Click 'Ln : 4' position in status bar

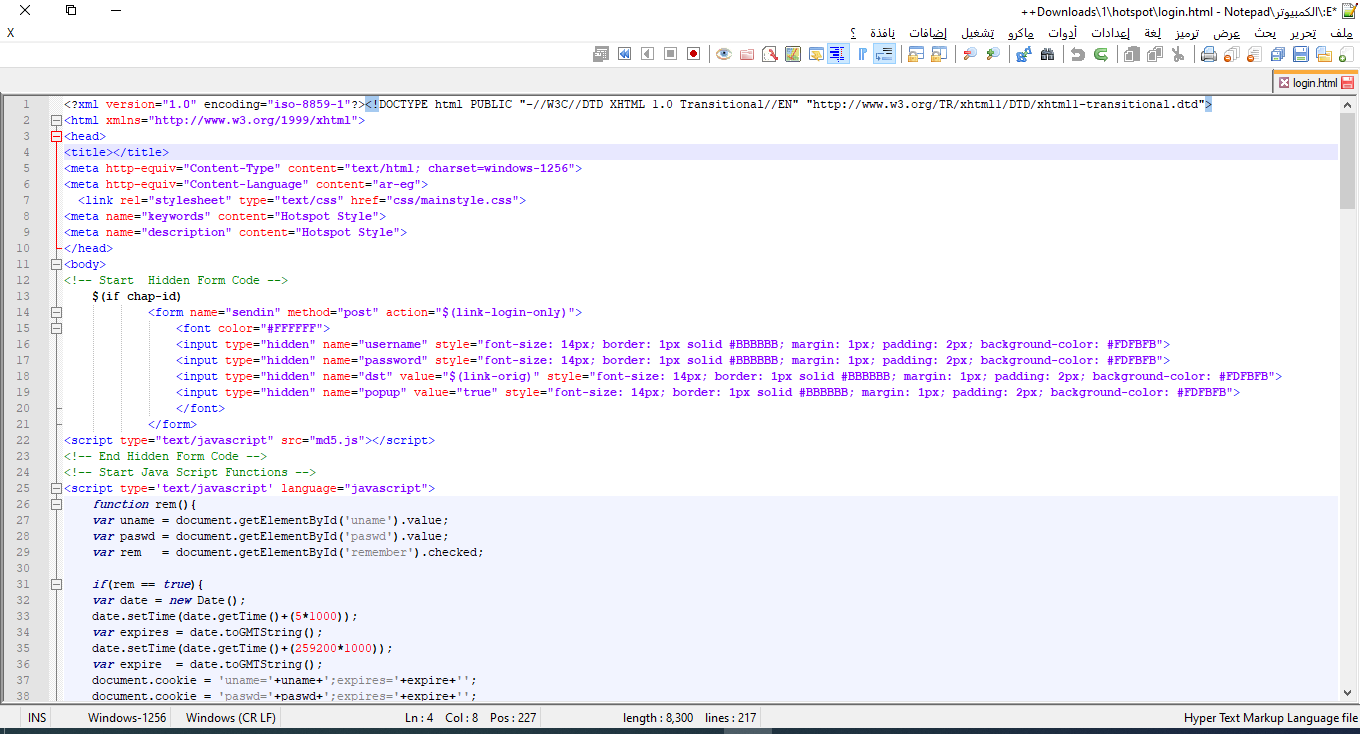pos(419,718)
